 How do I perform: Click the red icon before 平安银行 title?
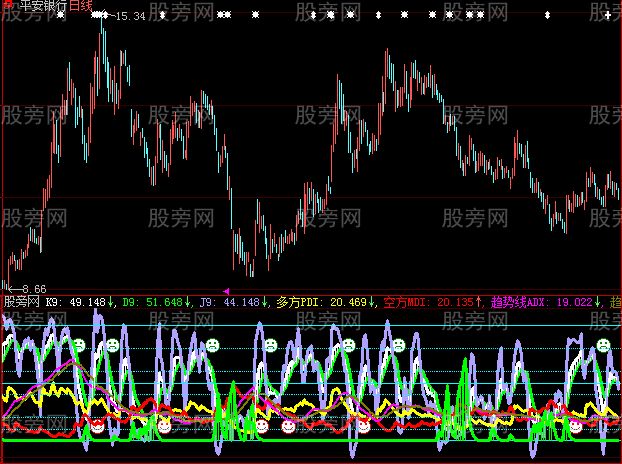click(6, 6)
